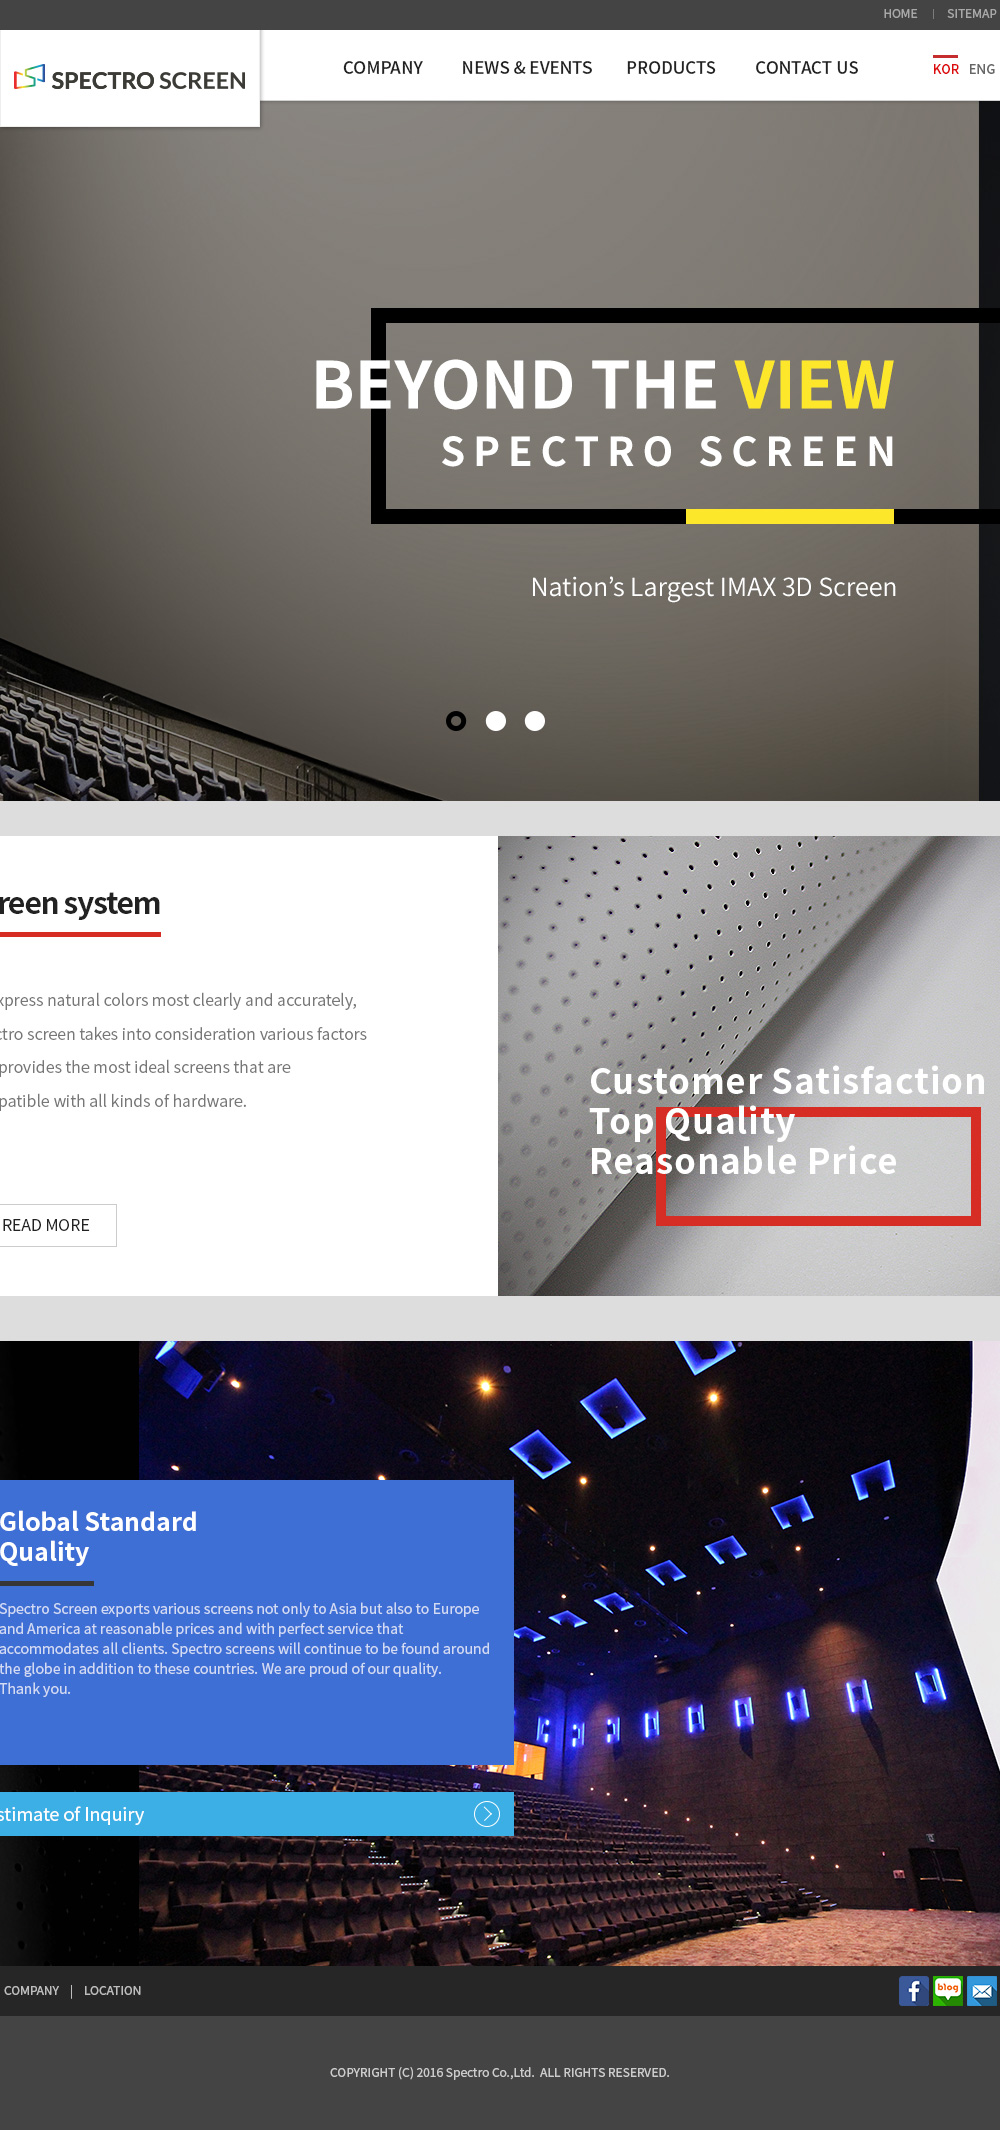Open Facebook page icon in footer

coord(914,1990)
